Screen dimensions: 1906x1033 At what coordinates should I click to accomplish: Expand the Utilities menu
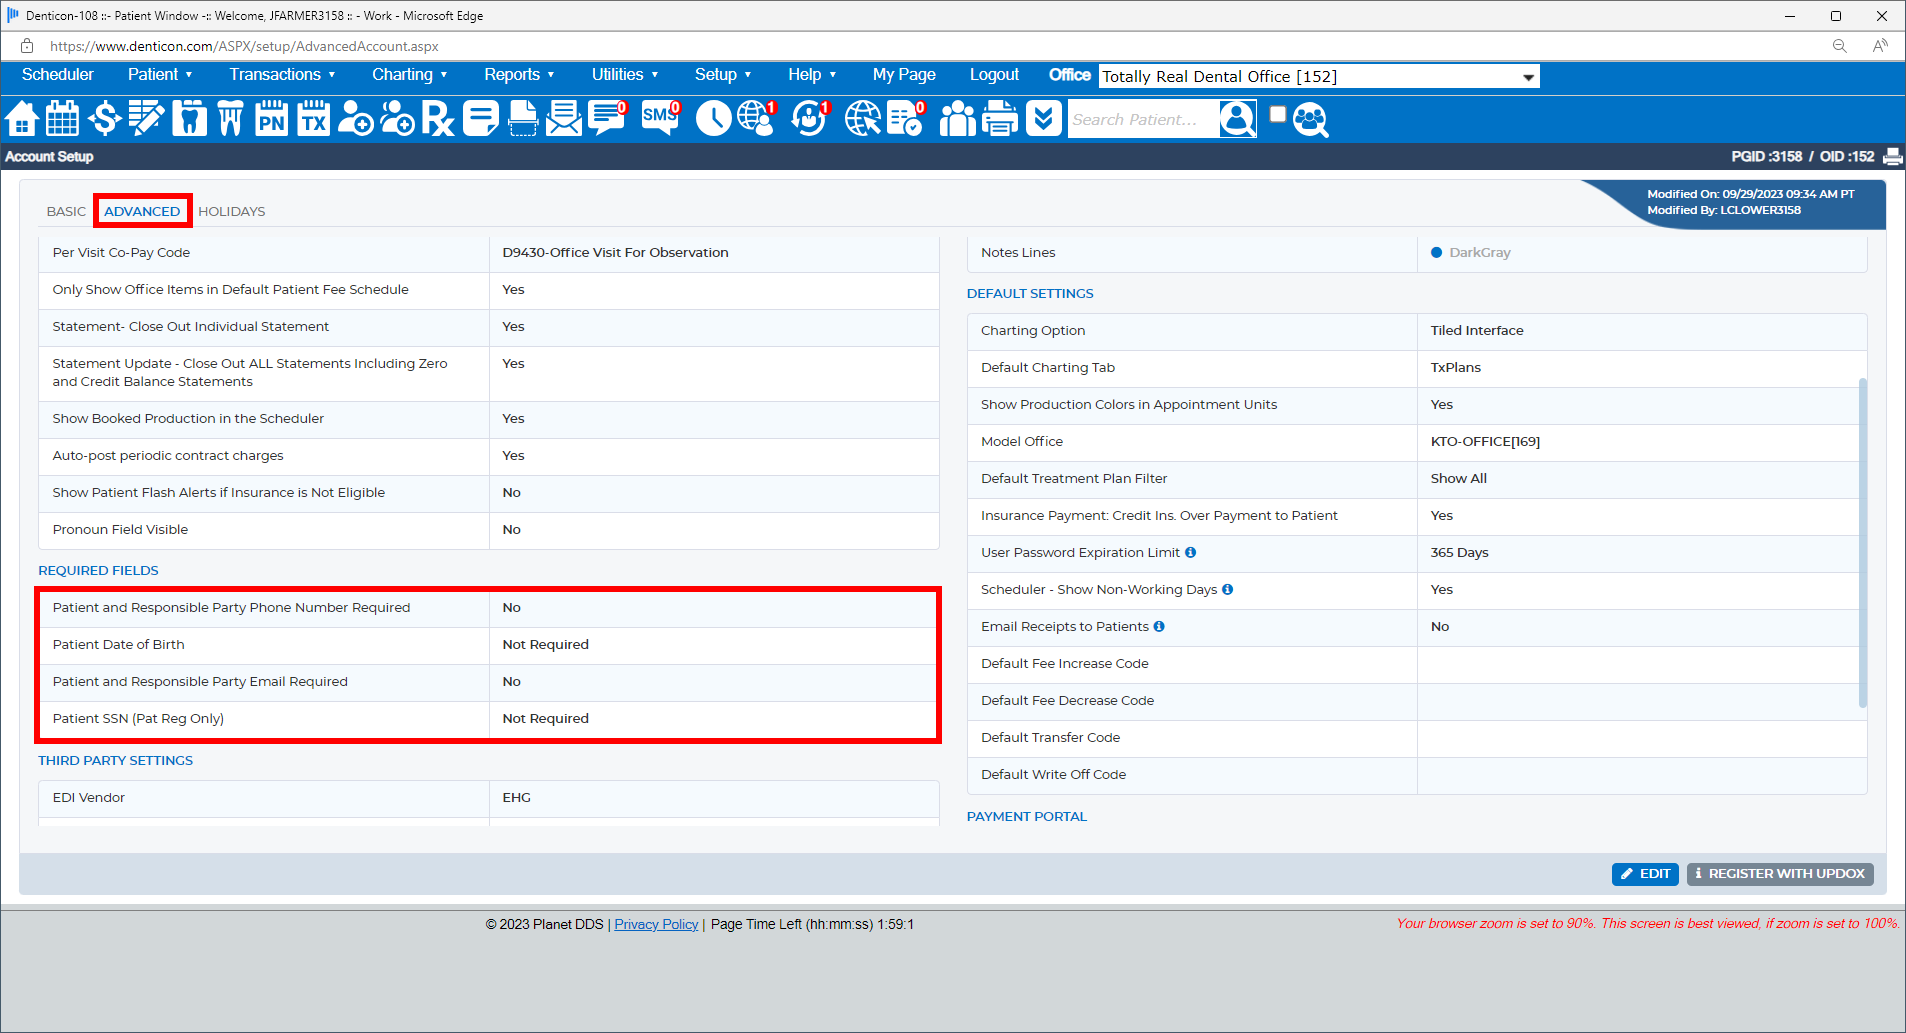point(624,74)
